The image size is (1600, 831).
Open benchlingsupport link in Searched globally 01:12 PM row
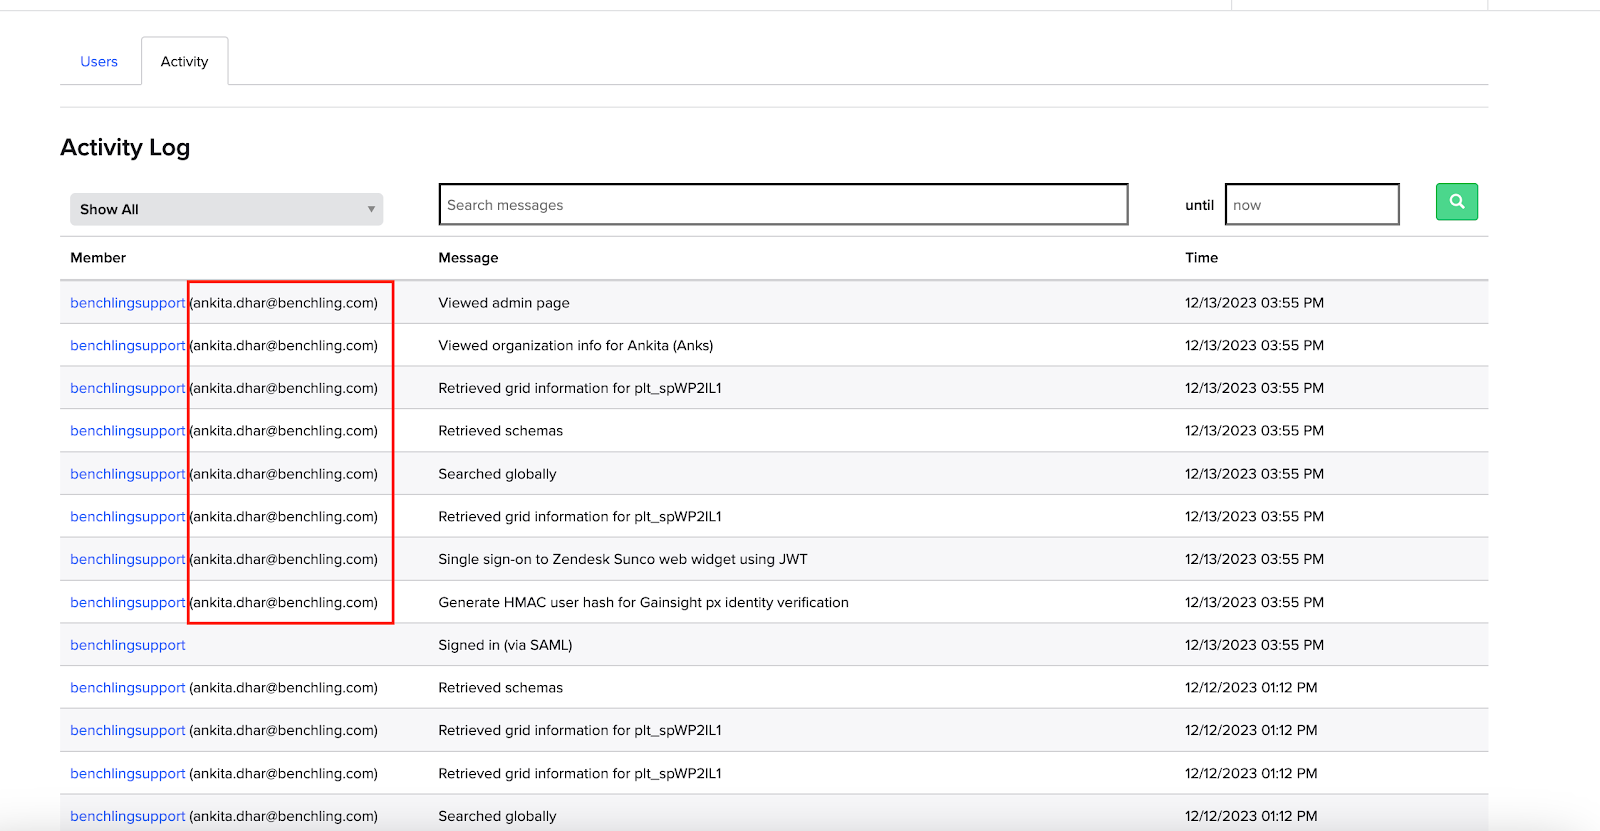click(128, 816)
